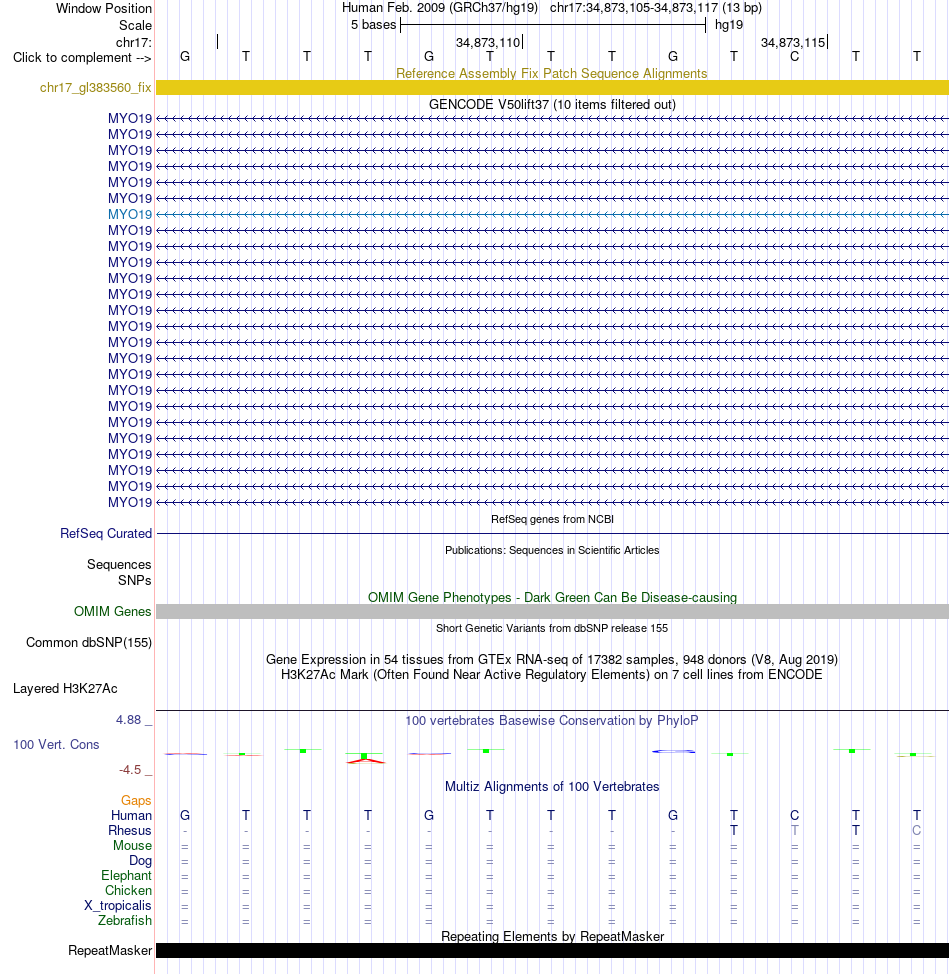Click the C base in the Rhesus row
This screenshot has width=950, height=974.
[x=916, y=831]
